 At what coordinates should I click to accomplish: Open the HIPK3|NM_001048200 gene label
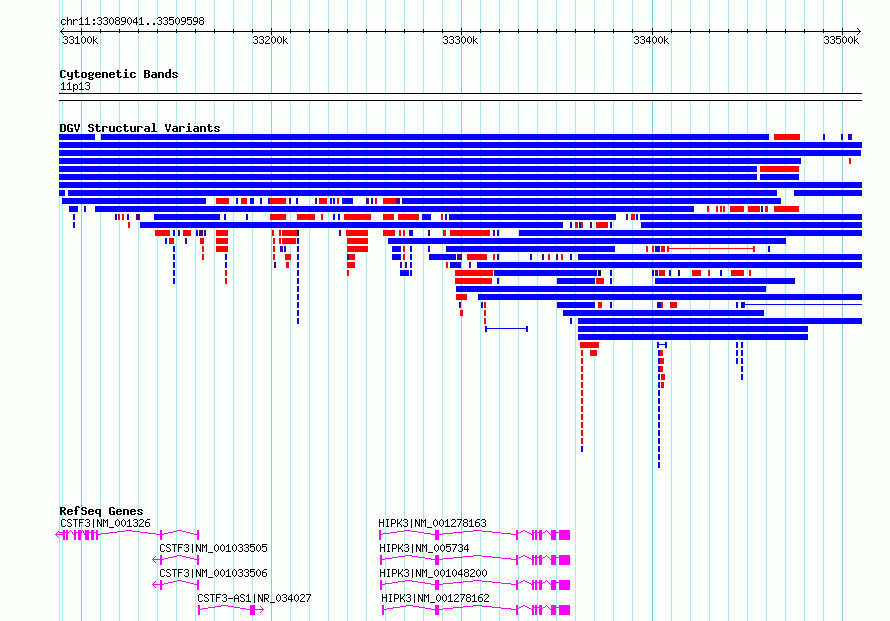click(433, 573)
